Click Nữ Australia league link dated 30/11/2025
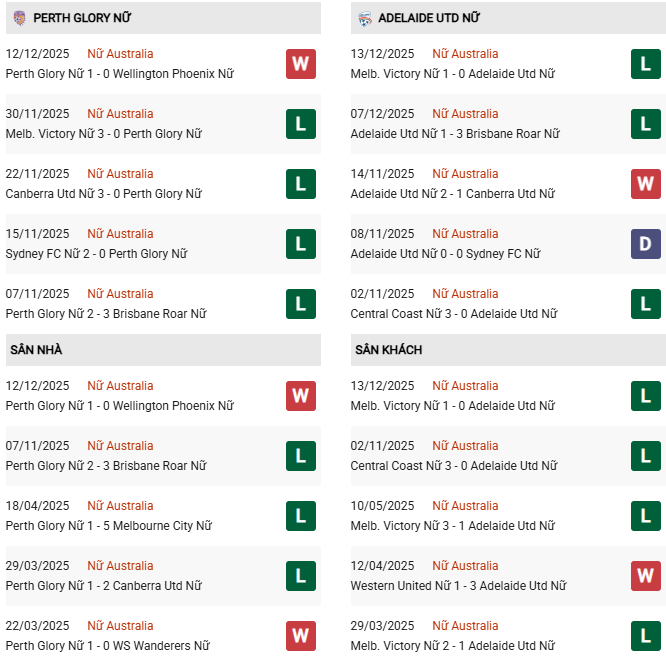Viewport: 666px width, 659px height. [120, 114]
